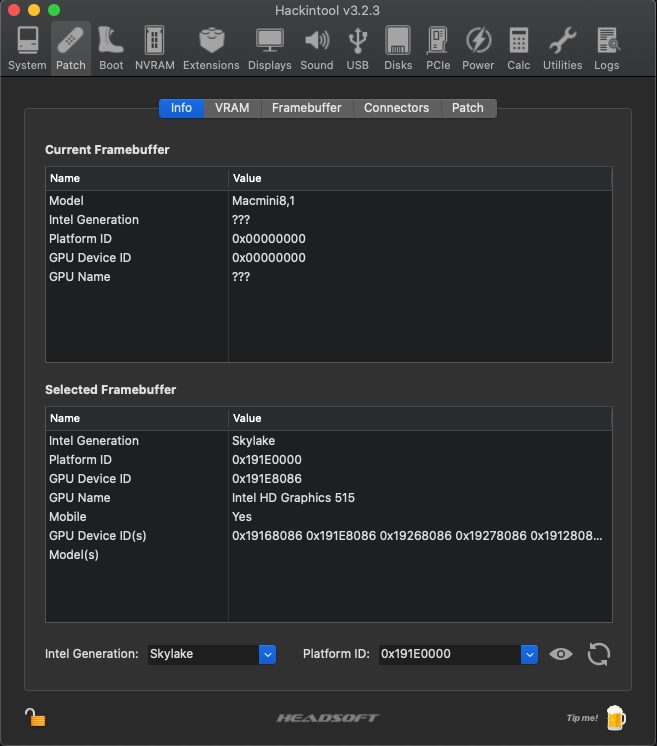Viewport: 657px width, 746px height.
Task: Click the HEADSOFT logo link
Action: (328, 718)
